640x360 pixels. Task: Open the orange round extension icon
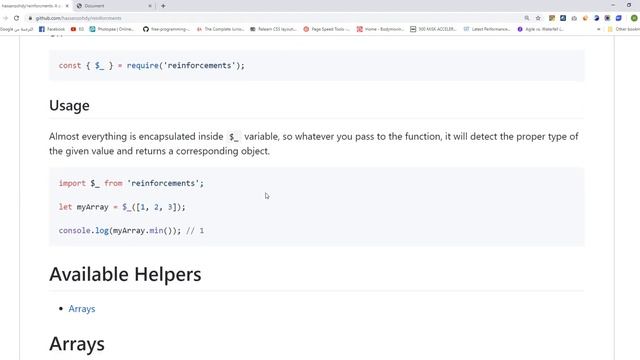585,18
